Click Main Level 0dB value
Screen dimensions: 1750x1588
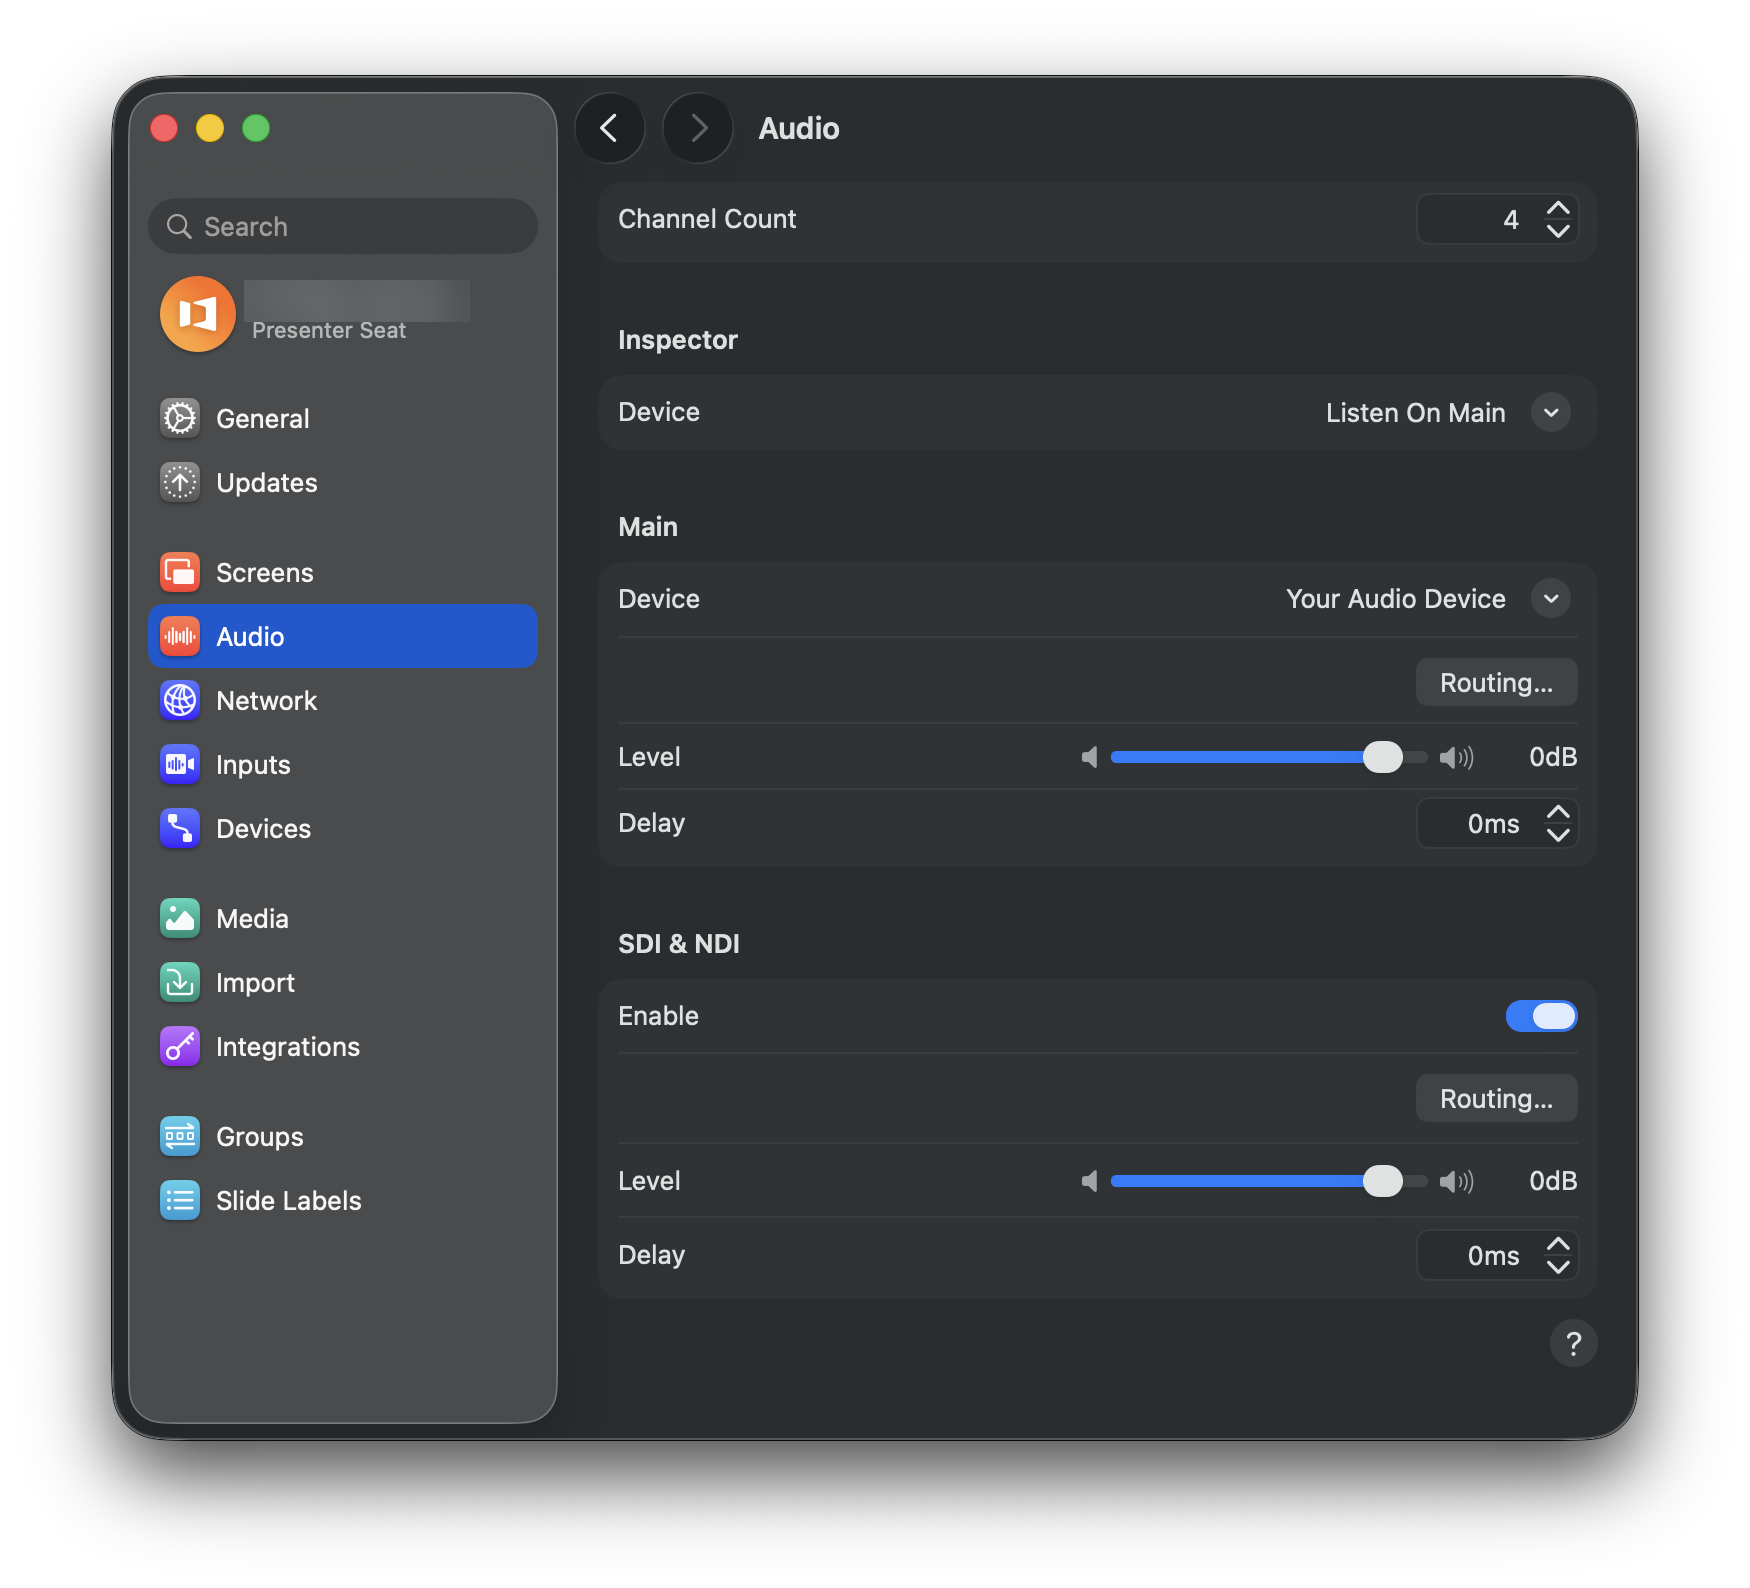[1553, 757]
